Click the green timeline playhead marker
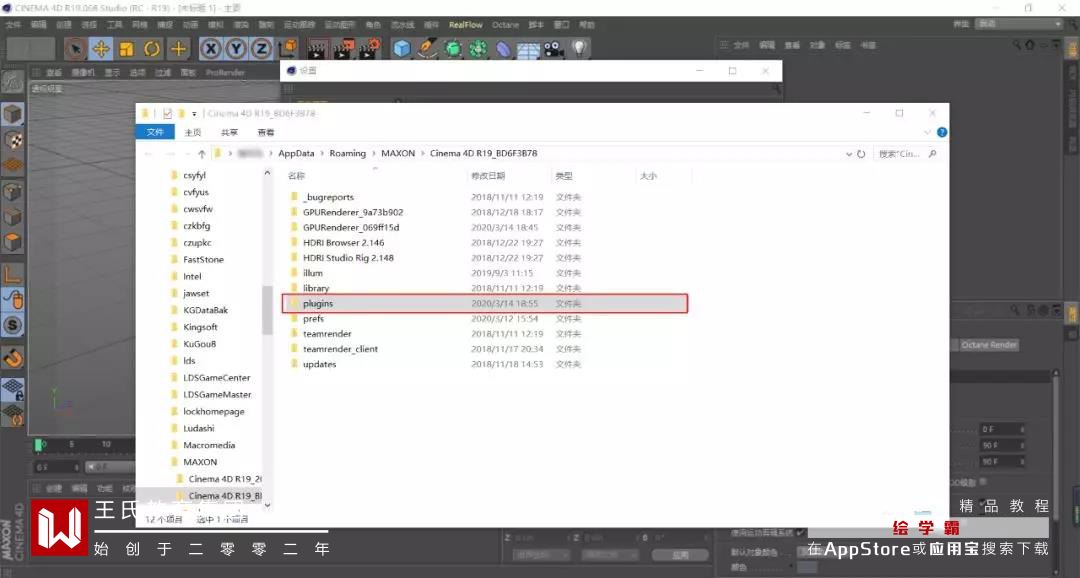Image resolution: width=1080 pixels, height=578 pixels. click(39, 445)
